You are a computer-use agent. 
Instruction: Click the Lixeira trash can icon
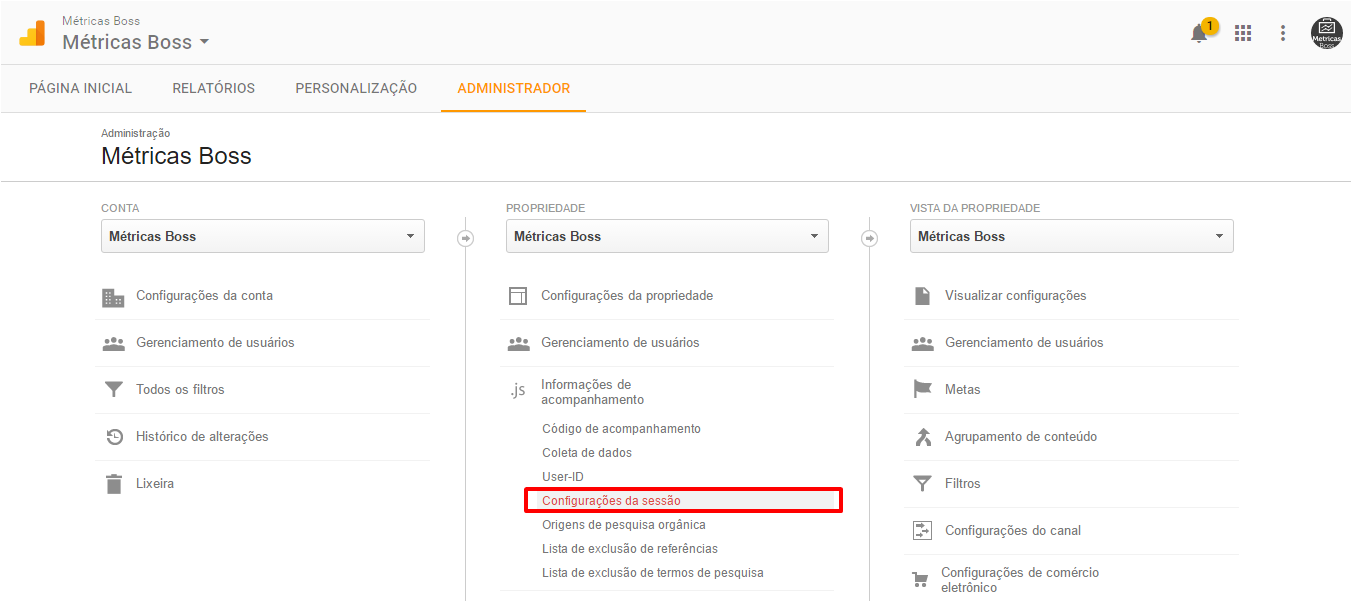tap(113, 484)
